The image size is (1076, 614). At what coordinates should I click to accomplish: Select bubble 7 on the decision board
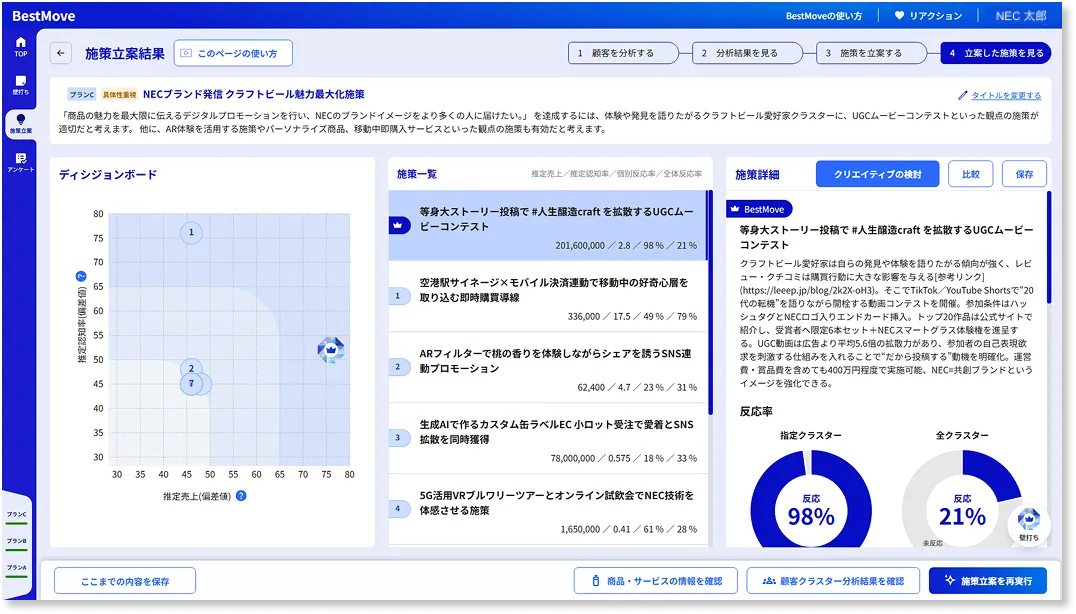(191, 383)
